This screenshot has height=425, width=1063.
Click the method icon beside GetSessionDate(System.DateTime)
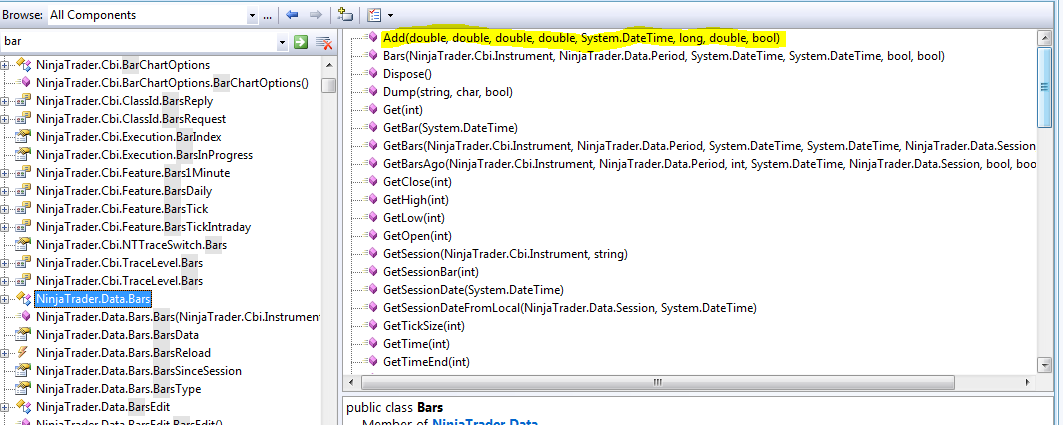[x=371, y=289]
